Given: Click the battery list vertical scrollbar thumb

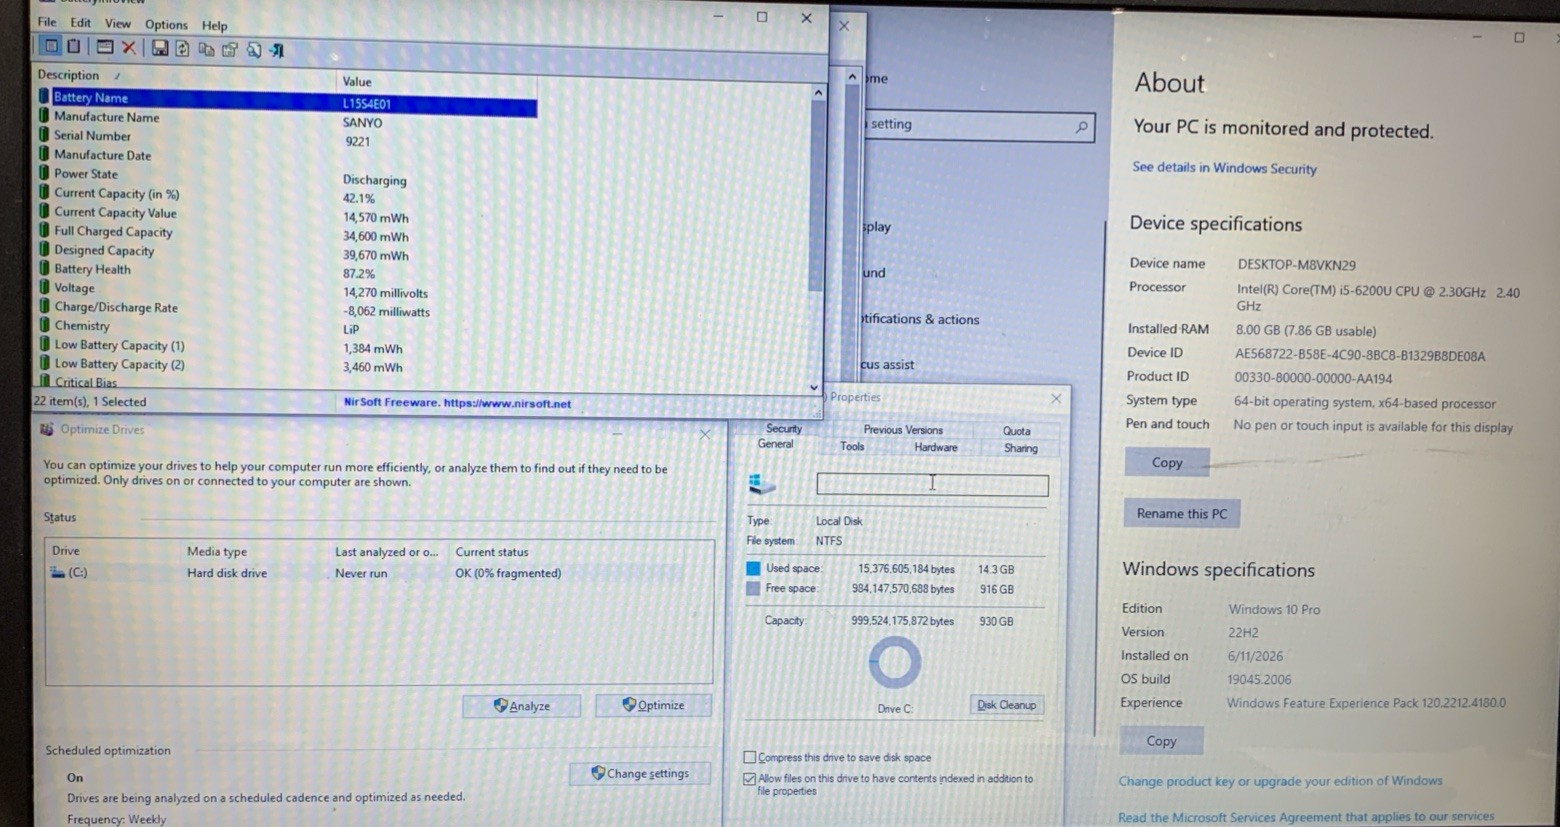Looking at the screenshot, I should (816, 195).
